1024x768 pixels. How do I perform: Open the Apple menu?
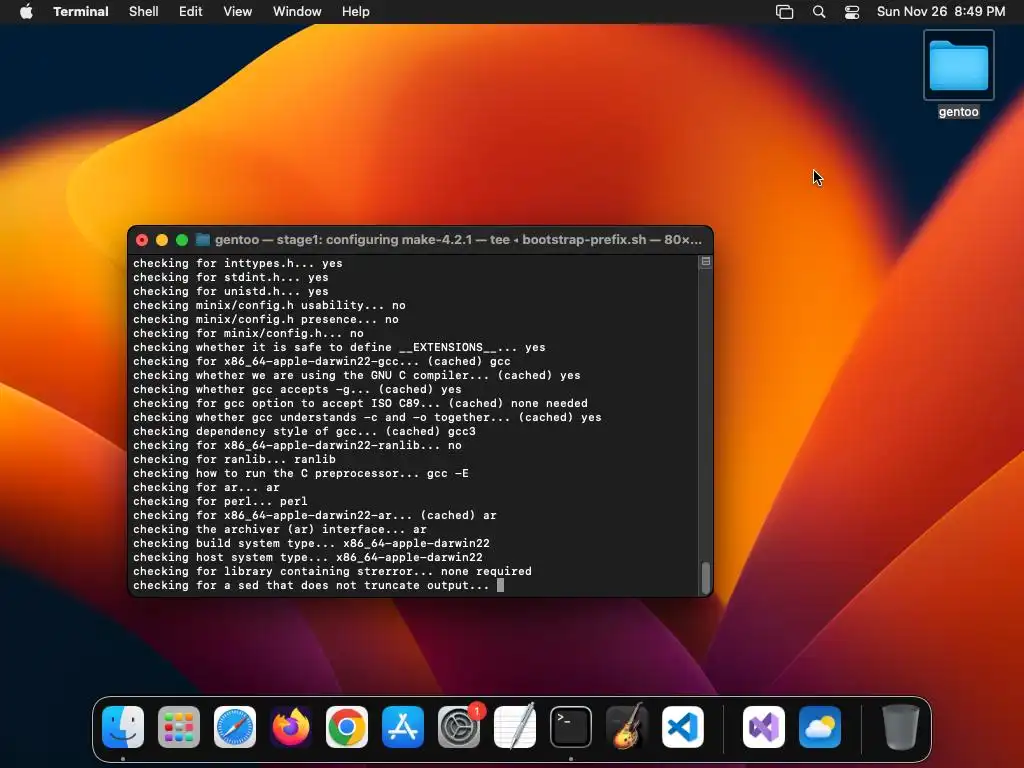[x=26, y=12]
